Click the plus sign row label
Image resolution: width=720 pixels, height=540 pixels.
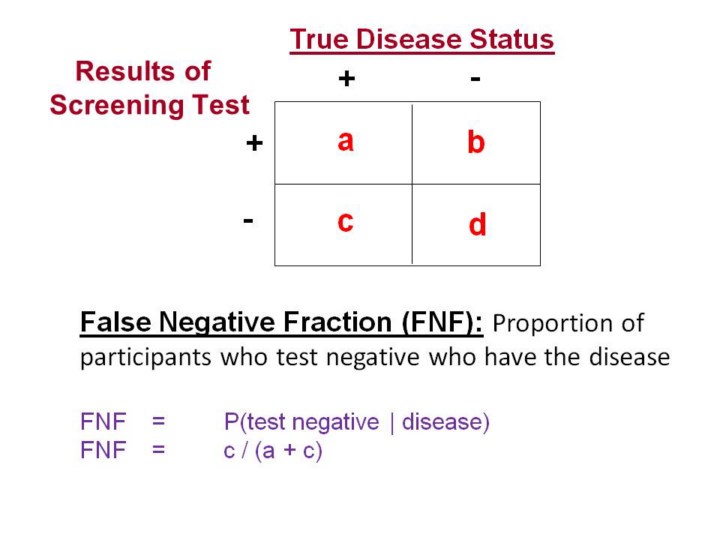click(254, 144)
